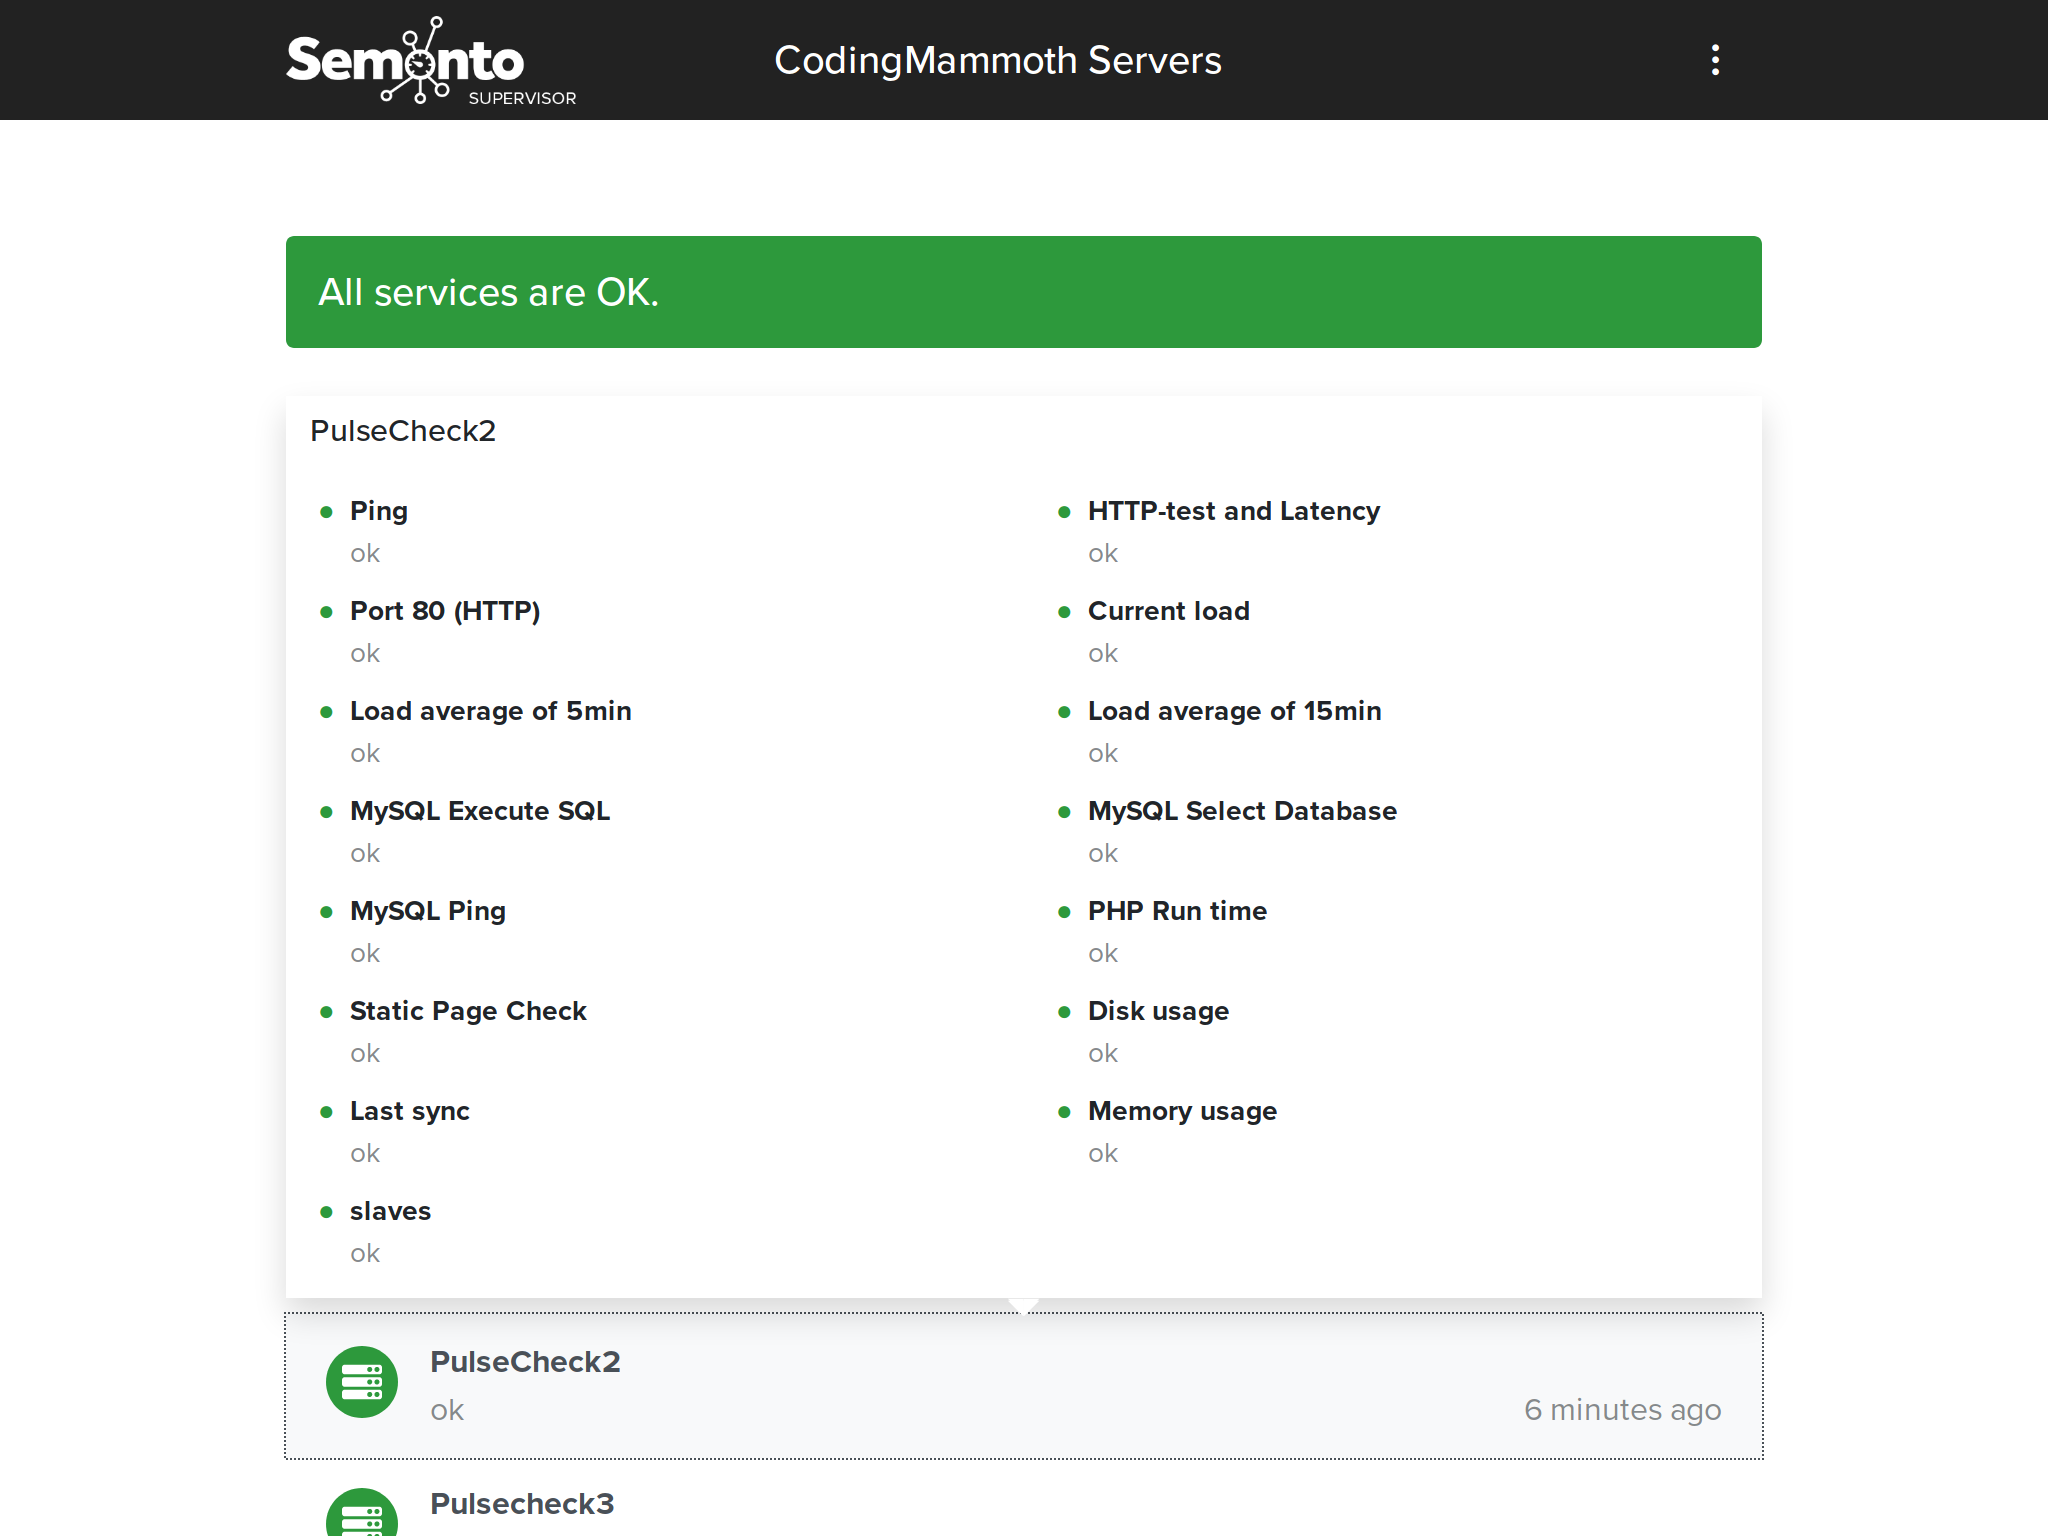Screen dimensions: 2048x1536
Task: Select the Memory usage test
Action: click(x=1182, y=1111)
